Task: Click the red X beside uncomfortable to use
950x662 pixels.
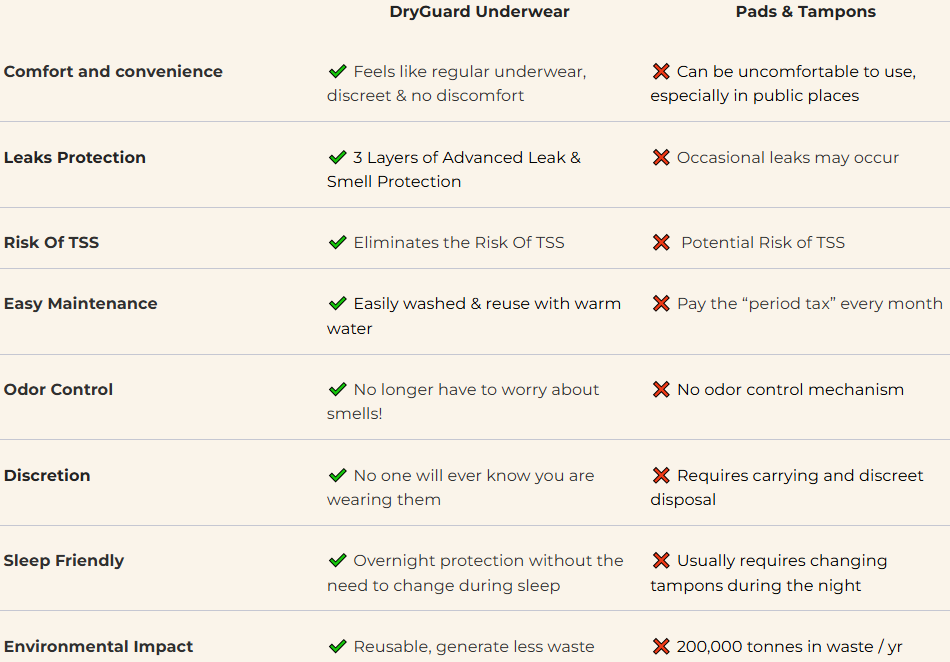Action: [x=661, y=71]
